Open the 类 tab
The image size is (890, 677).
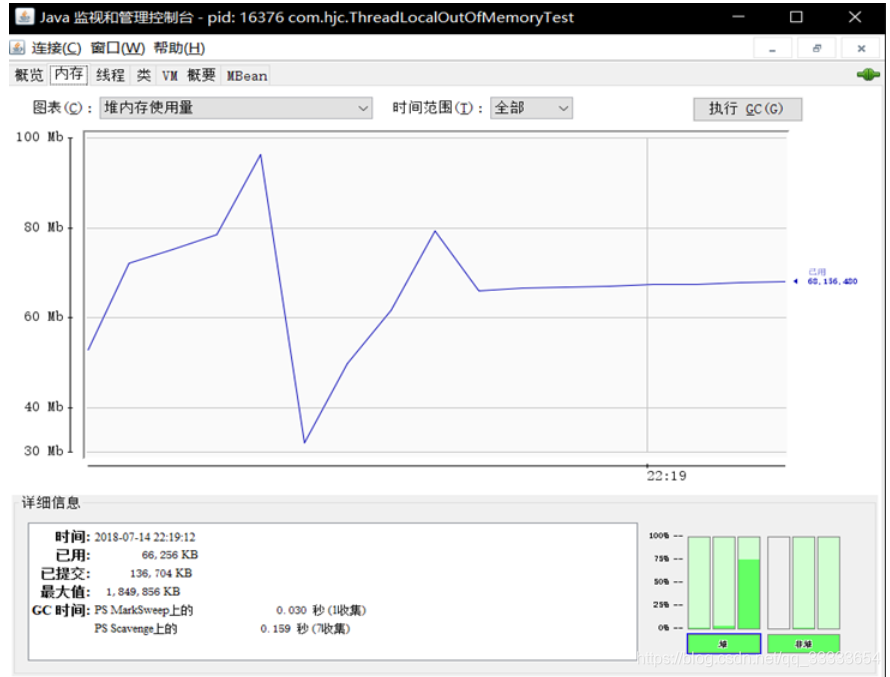point(144,75)
